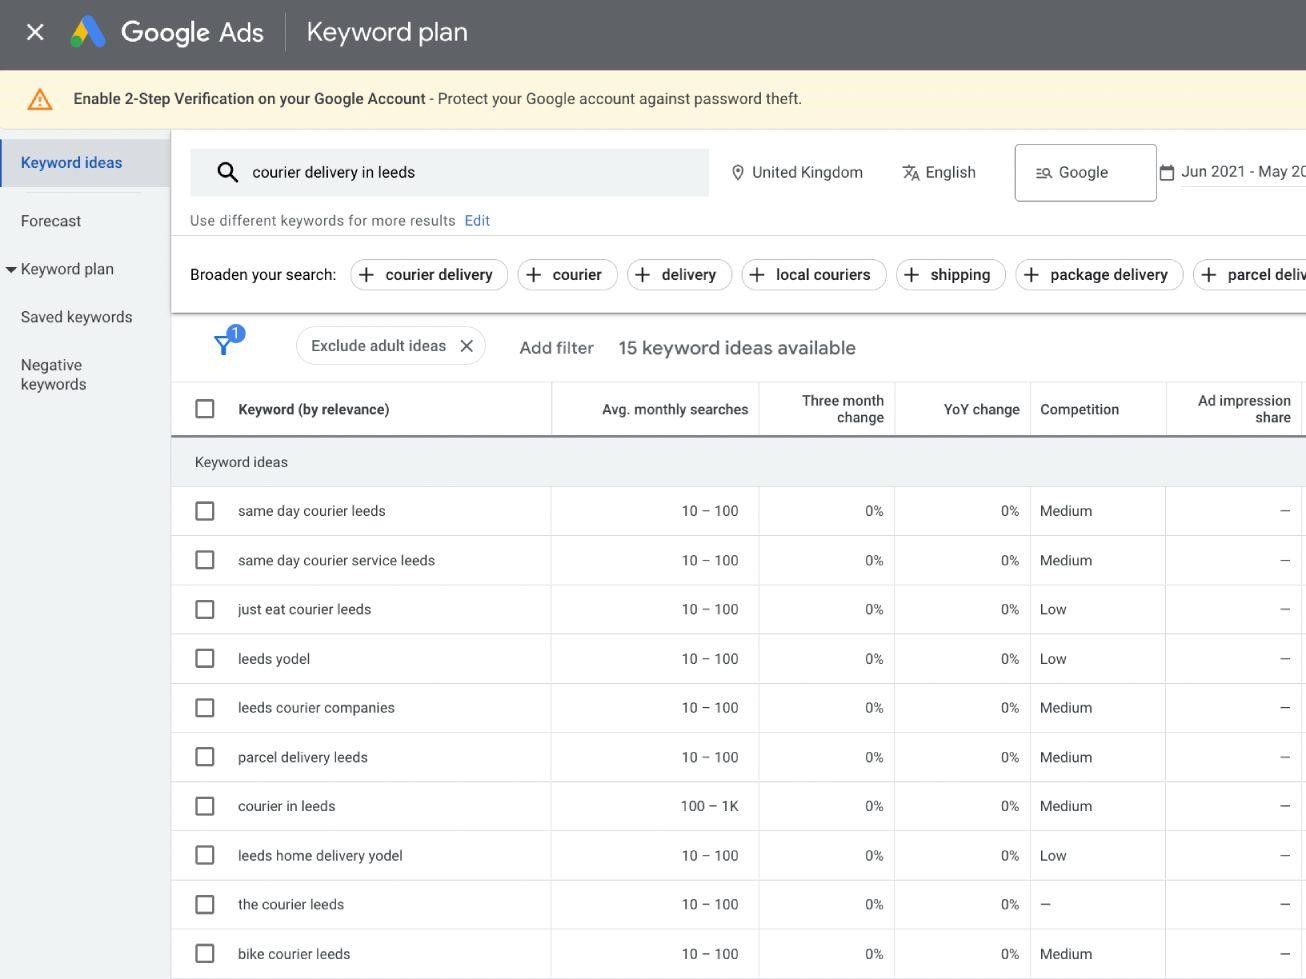Add 'shipping' chip to broaden search
Viewport: 1306px width, 979px height.
point(950,275)
